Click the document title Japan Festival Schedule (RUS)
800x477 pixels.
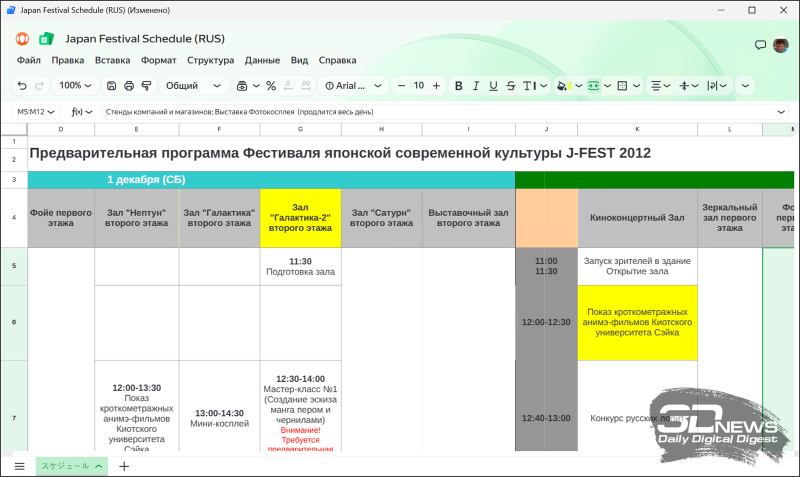pyautogui.click(x=145, y=39)
